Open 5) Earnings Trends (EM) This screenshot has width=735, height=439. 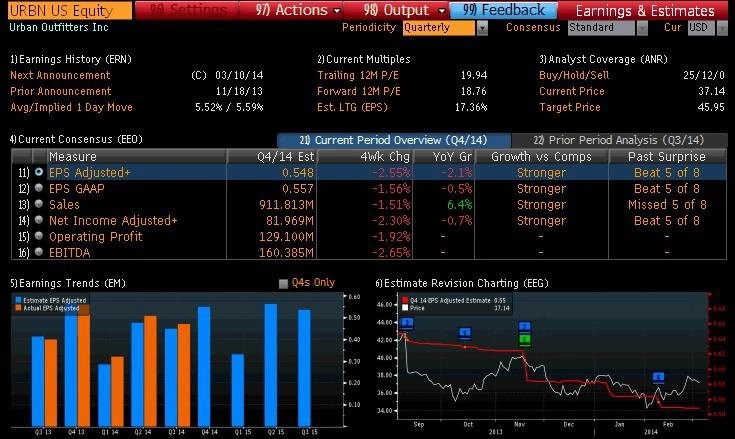click(68, 283)
